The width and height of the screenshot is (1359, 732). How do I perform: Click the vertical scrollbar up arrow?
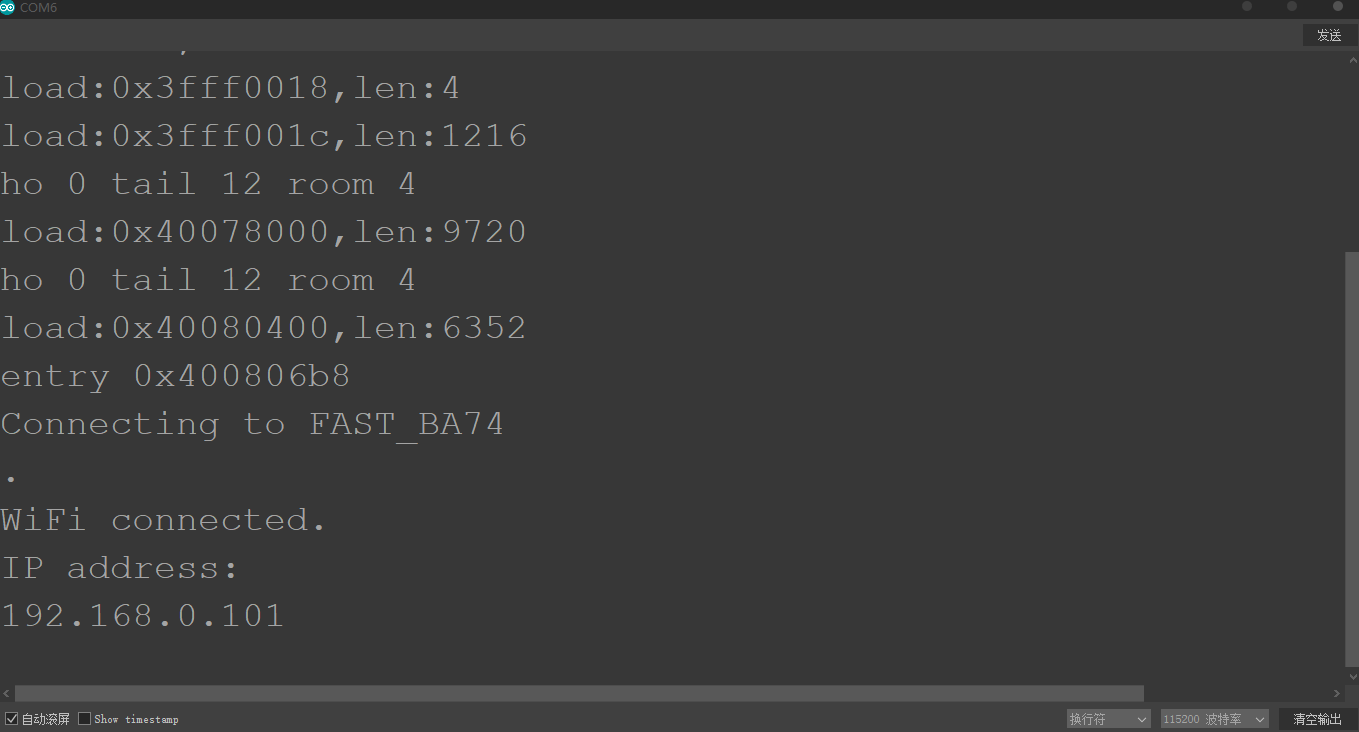coord(1352,59)
